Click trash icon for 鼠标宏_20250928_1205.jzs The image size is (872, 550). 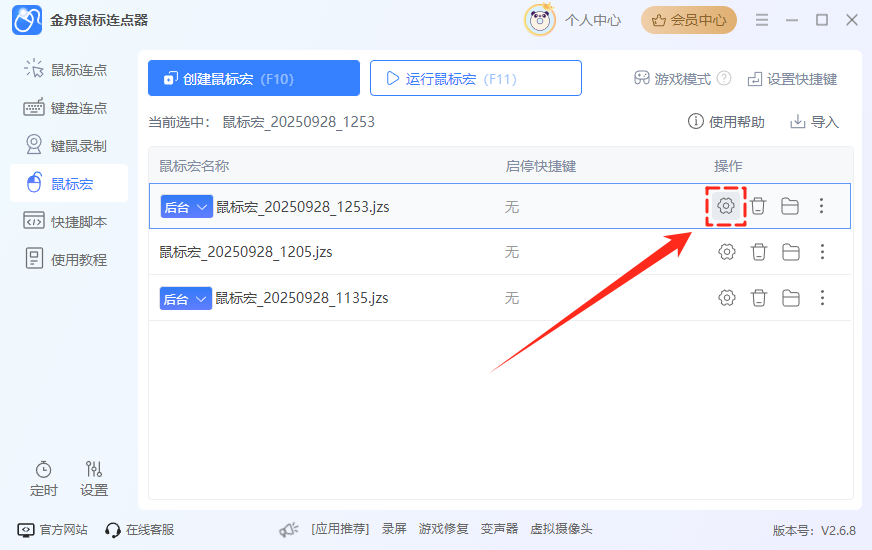click(759, 252)
